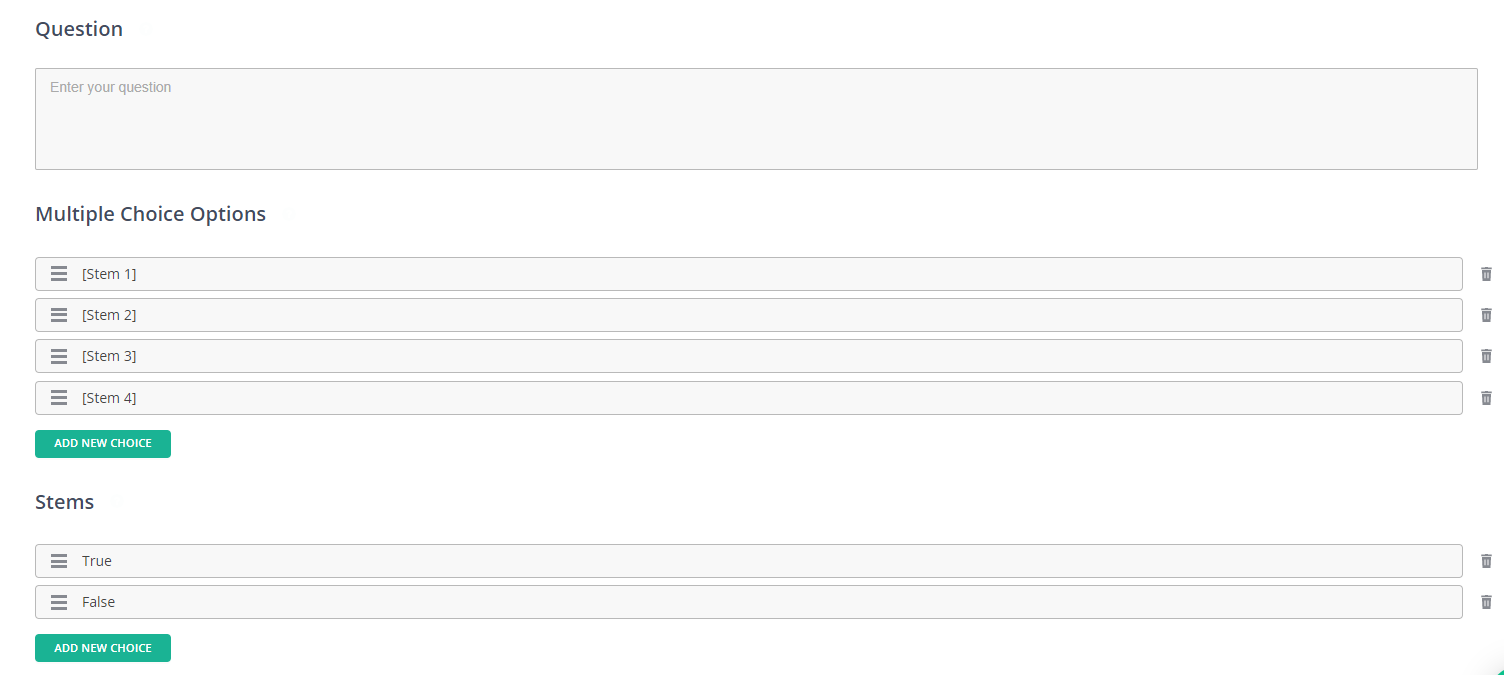This screenshot has width=1504, height=675.
Task: Select the drag handle for the False stem
Action: point(59,602)
